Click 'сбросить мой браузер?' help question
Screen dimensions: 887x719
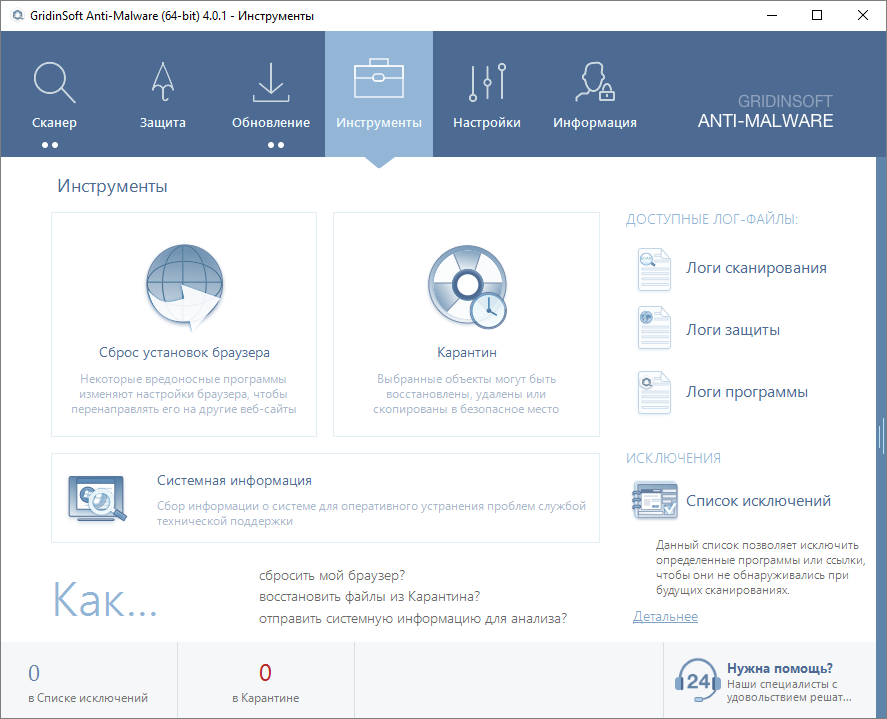(332, 575)
